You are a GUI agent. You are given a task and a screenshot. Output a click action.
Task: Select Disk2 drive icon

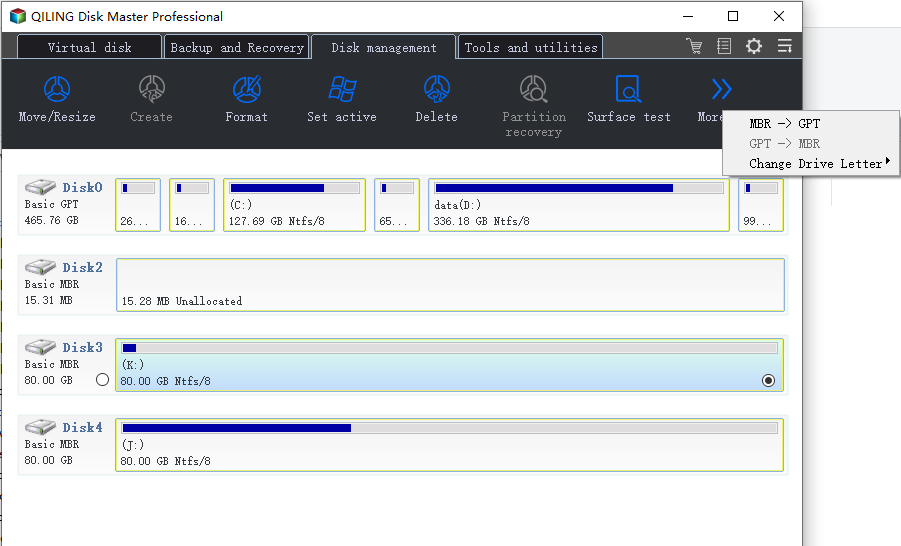coord(40,267)
